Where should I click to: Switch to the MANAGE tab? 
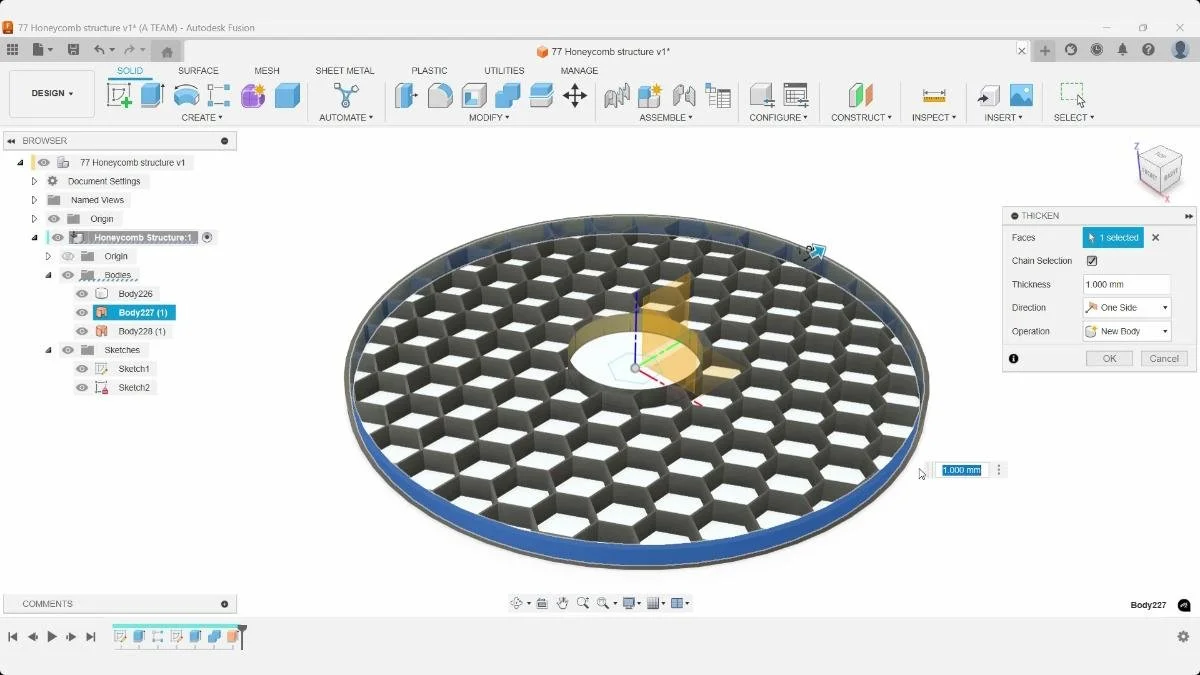[579, 71]
